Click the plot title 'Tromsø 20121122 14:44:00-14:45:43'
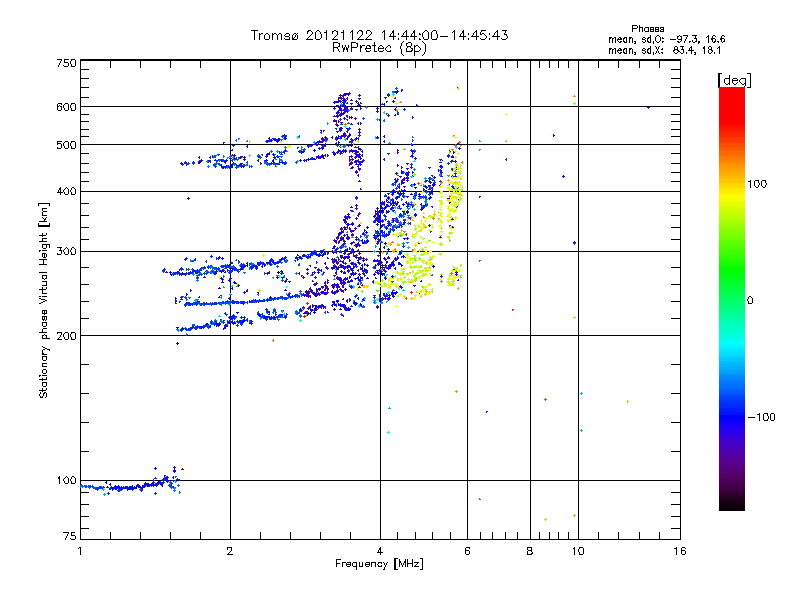Image resolution: width=800 pixels, height=600 pixels. [x=379, y=35]
